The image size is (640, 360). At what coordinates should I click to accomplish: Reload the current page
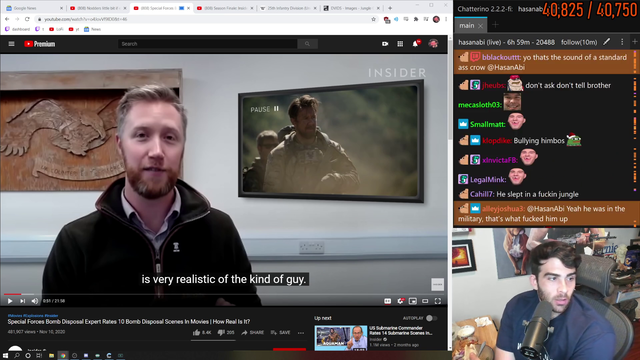(27, 19)
